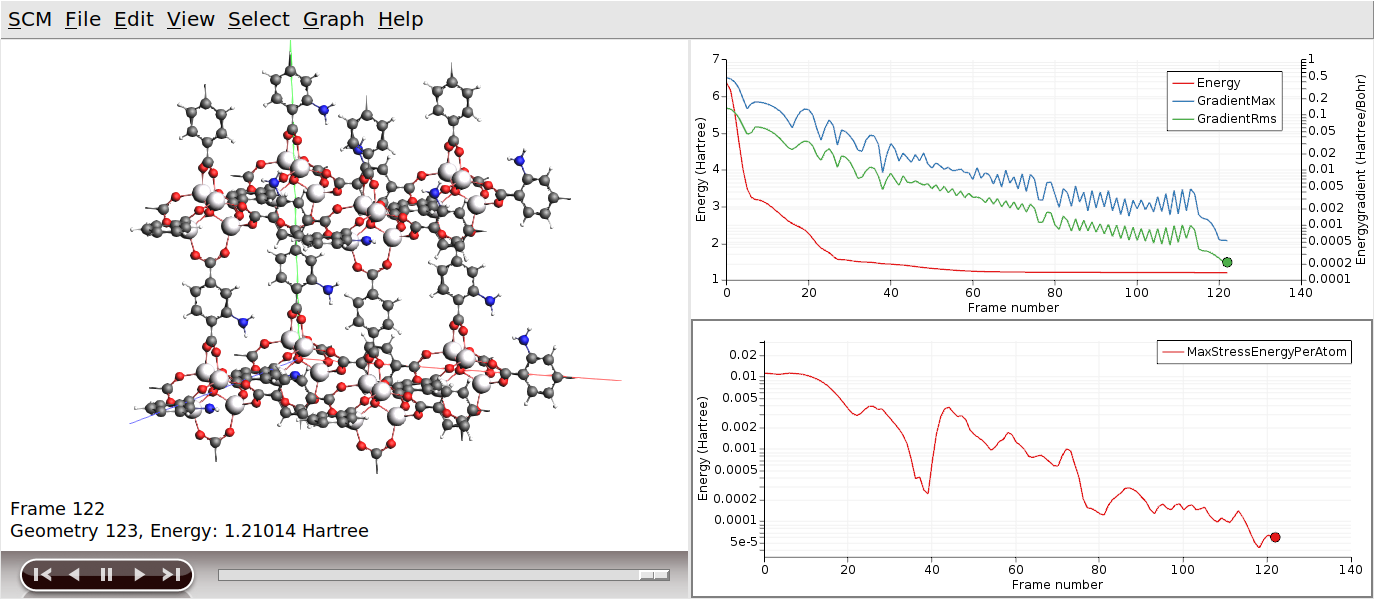Open the Select menu
This screenshot has height=599, width=1374.
click(x=258, y=19)
